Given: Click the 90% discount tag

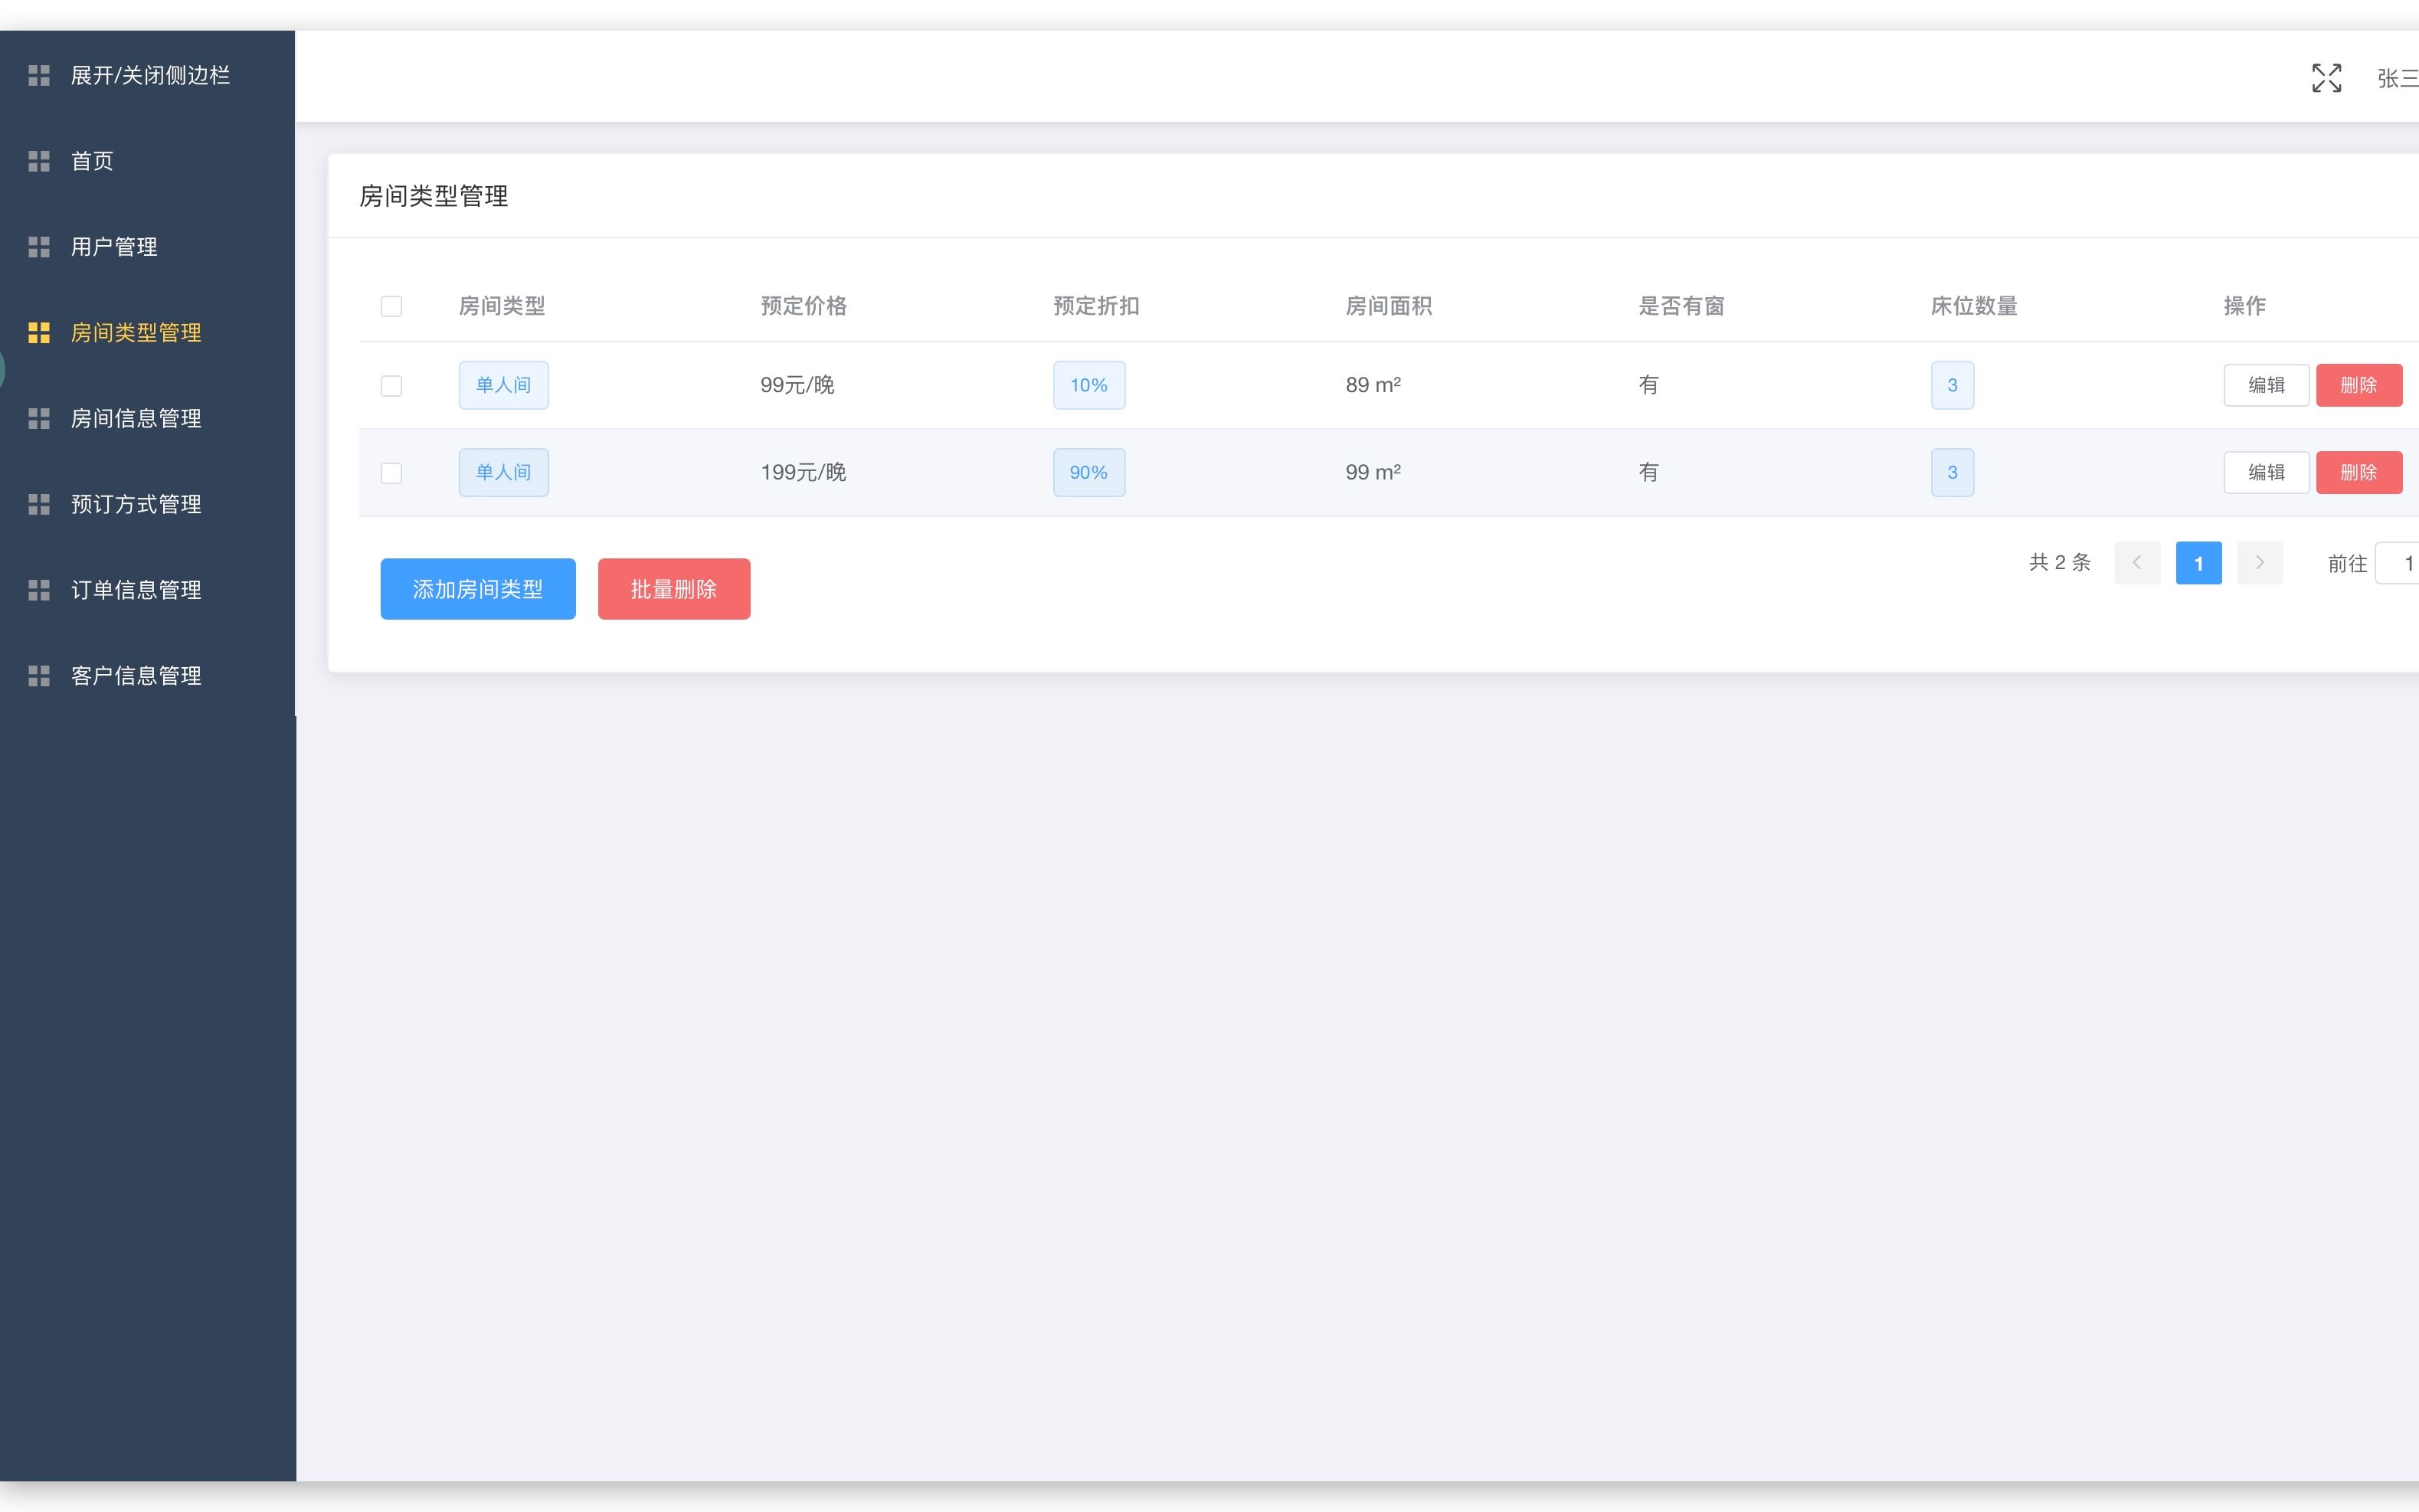Looking at the screenshot, I should pyautogui.click(x=1089, y=472).
